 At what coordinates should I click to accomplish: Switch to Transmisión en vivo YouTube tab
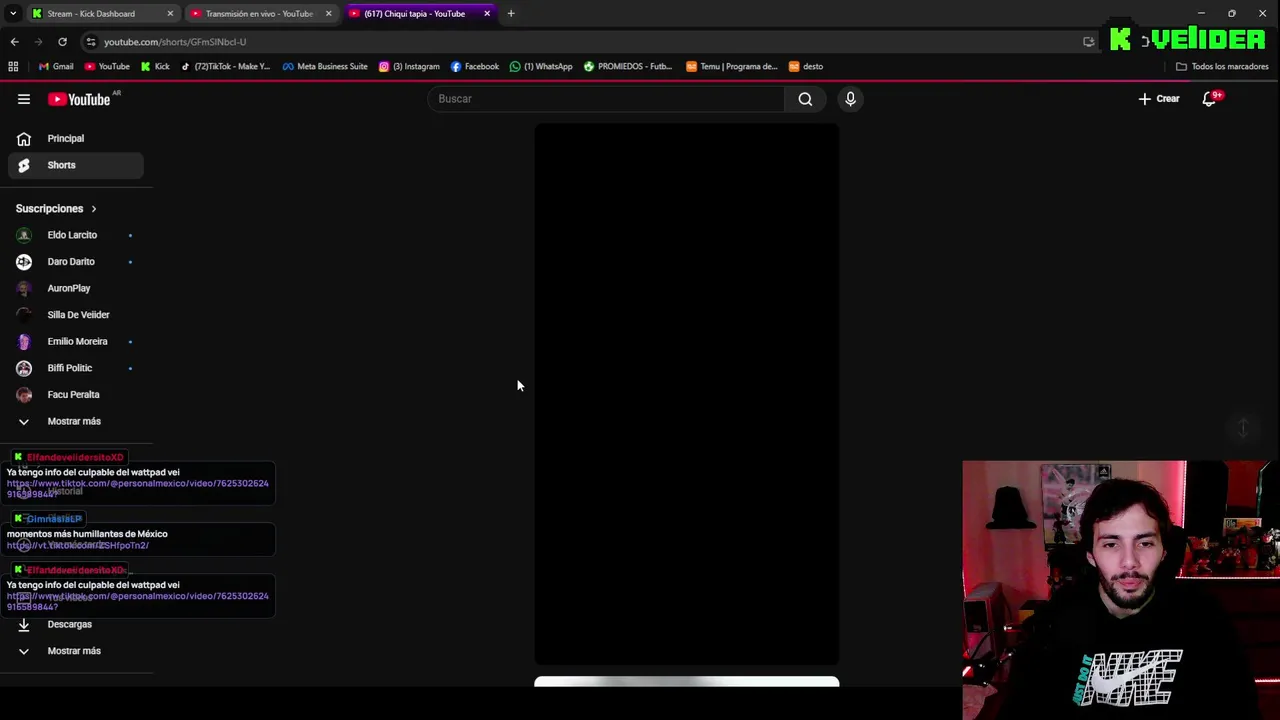(x=258, y=14)
